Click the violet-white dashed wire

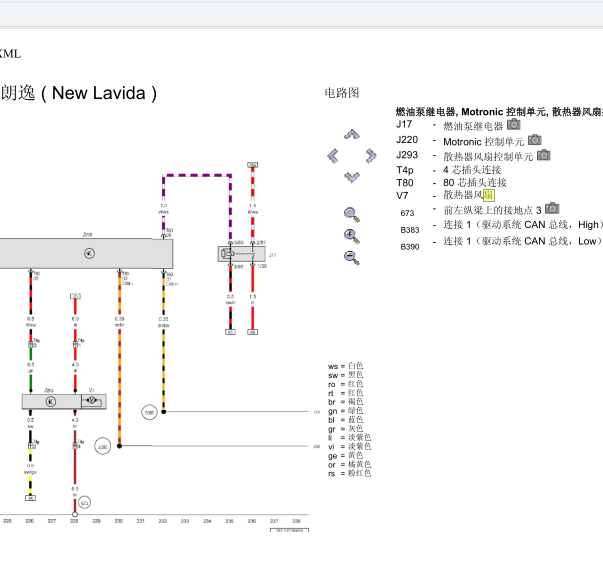tap(197, 175)
